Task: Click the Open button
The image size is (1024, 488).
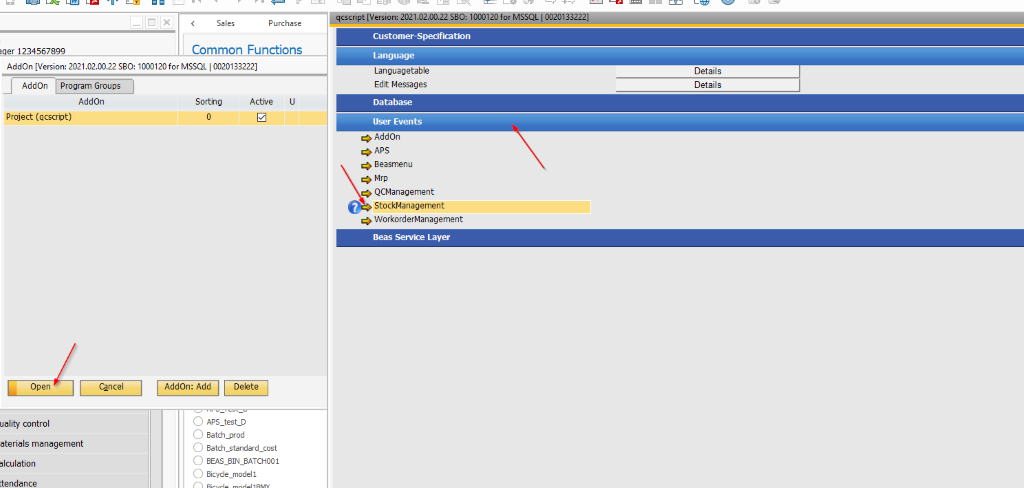Action: pos(40,387)
